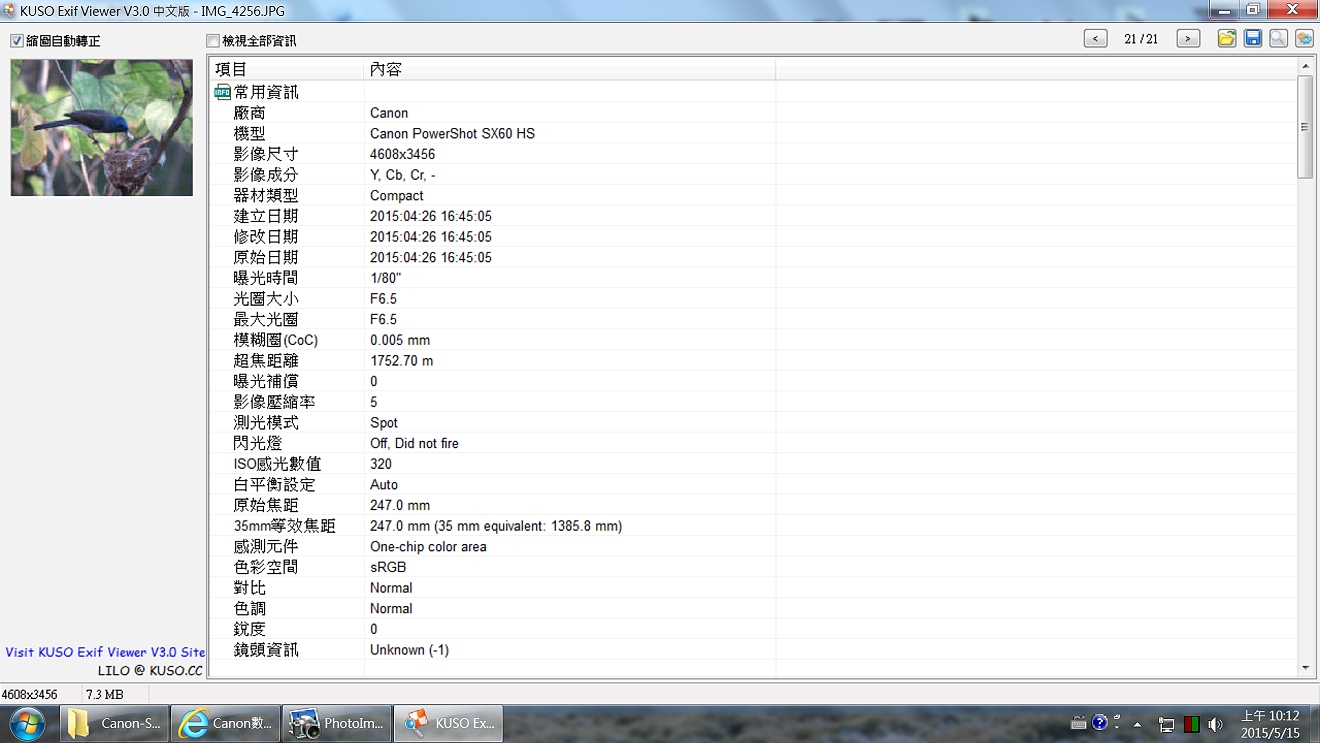
Task: Enable the 檢視全部資訊 checkbox
Action: click(212, 41)
